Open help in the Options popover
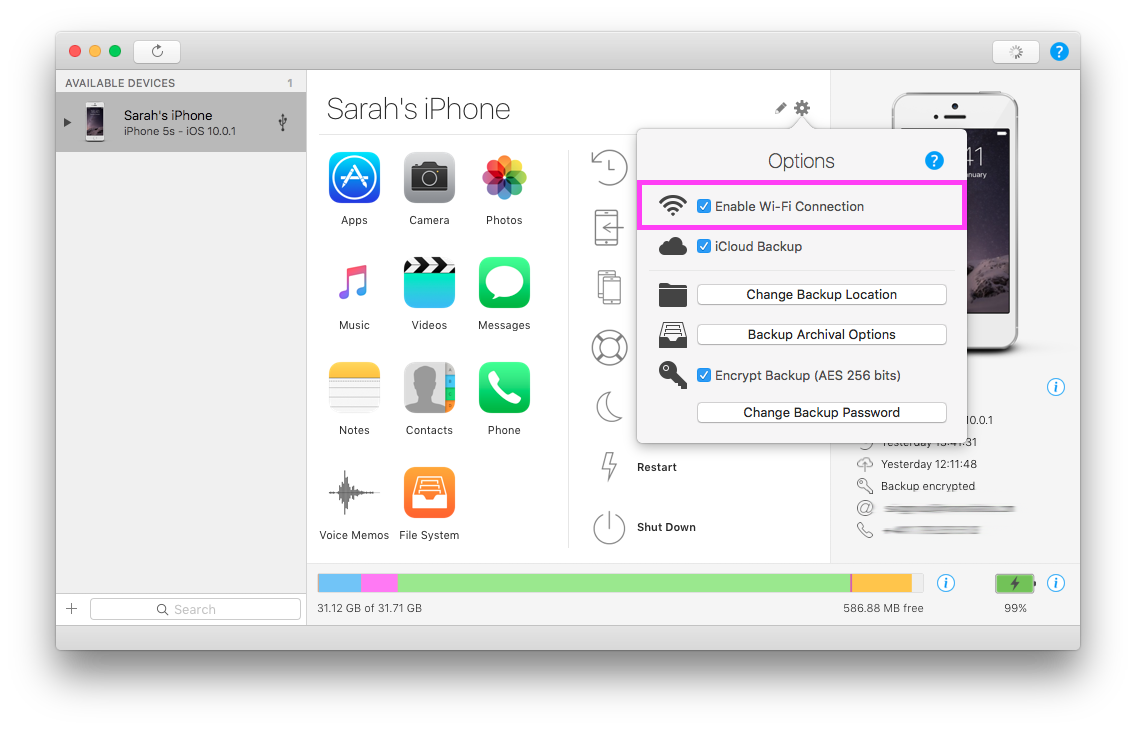Image resolution: width=1136 pixels, height=730 pixels. (935, 161)
